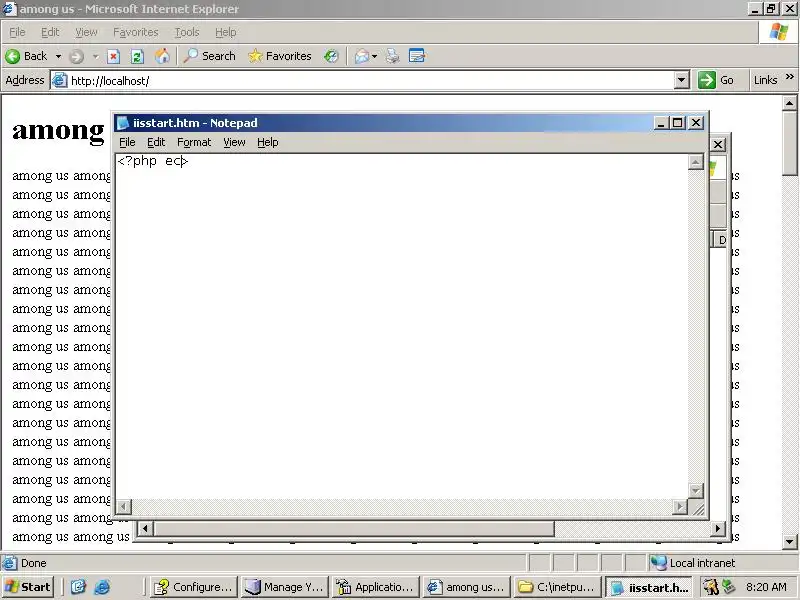Open Notepad's Format menu
The image size is (800, 600).
point(194,142)
